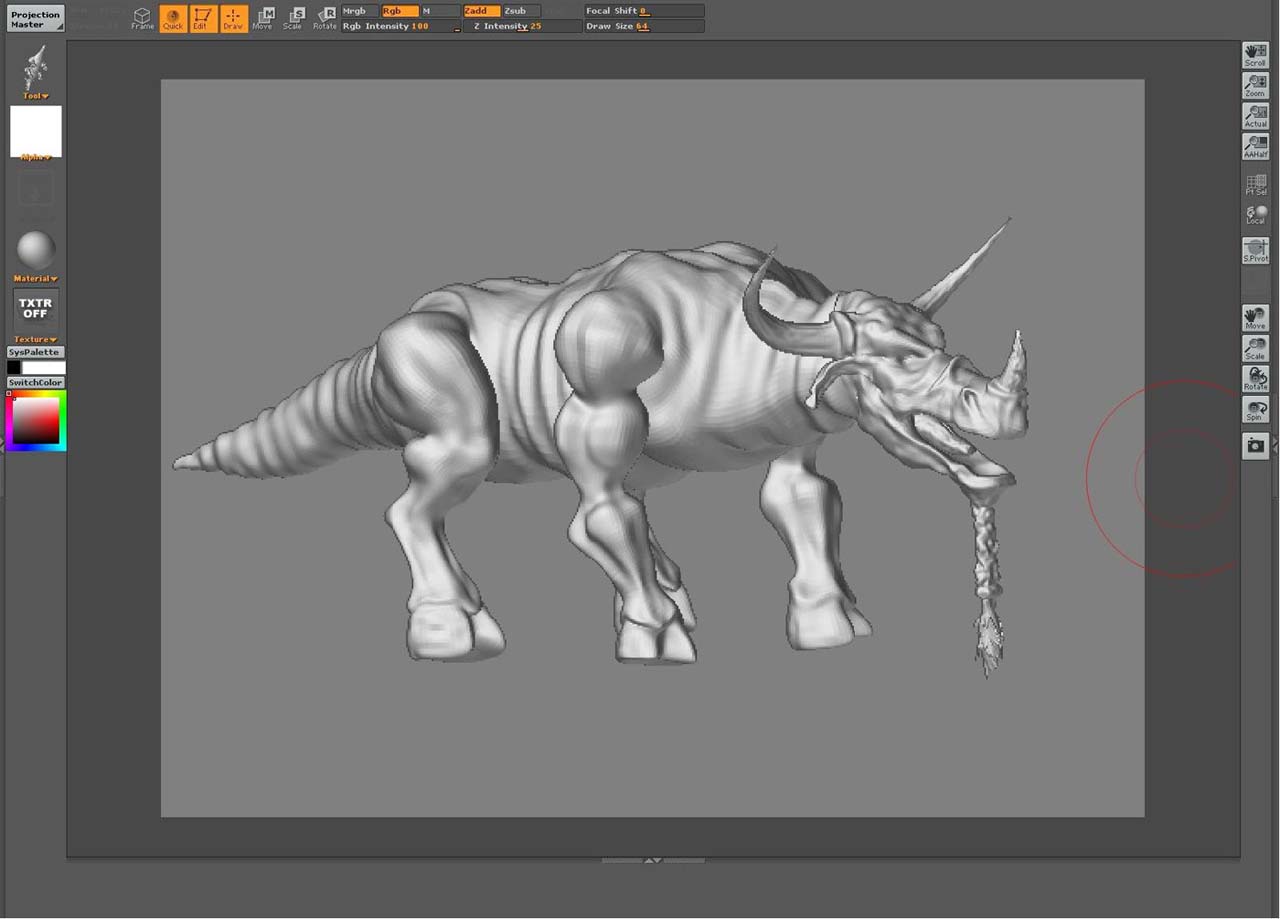Select the Zoom canvas icon
Image resolution: width=1280 pixels, height=919 pixels.
(x=1255, y=86)
